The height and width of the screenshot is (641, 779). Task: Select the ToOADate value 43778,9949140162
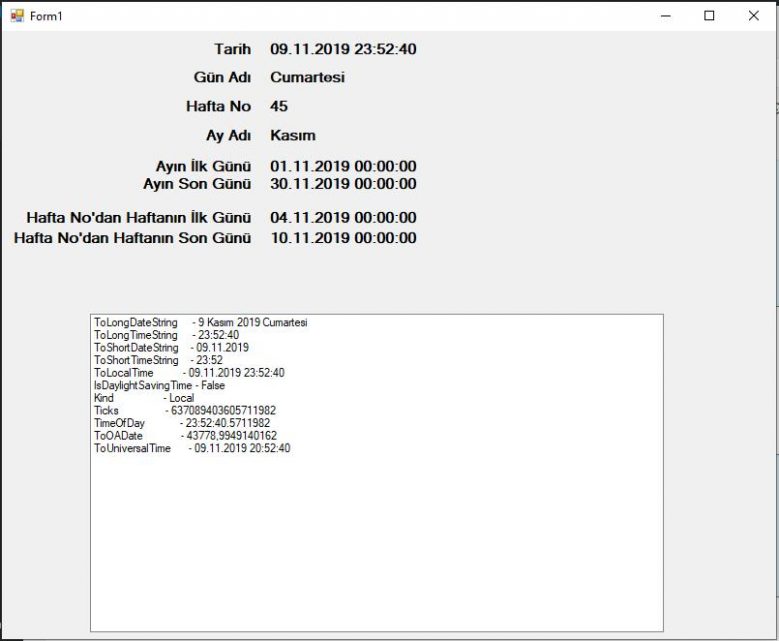(x=232, y=436)
